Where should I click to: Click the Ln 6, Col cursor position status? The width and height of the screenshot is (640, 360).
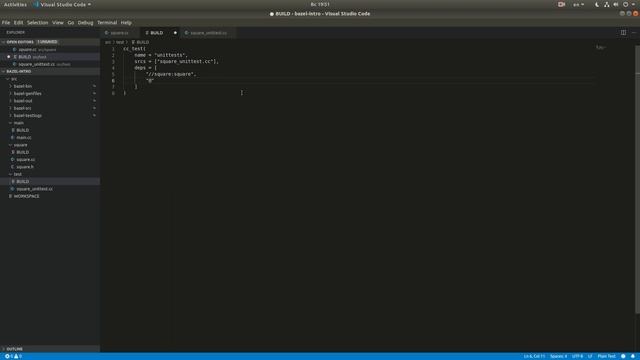click(534, 356)
